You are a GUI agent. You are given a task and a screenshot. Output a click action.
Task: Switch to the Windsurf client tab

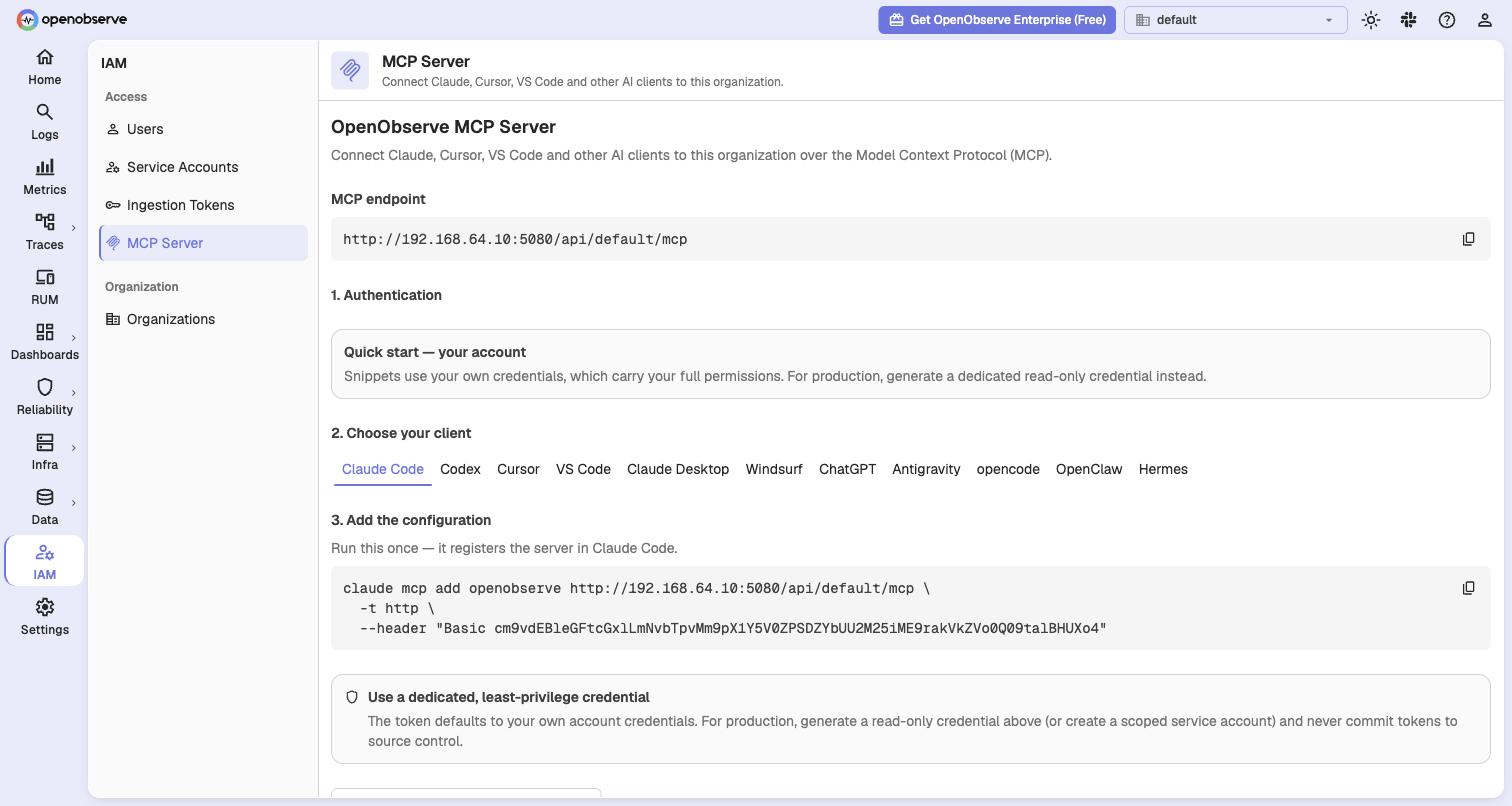(x=774, y=469)
